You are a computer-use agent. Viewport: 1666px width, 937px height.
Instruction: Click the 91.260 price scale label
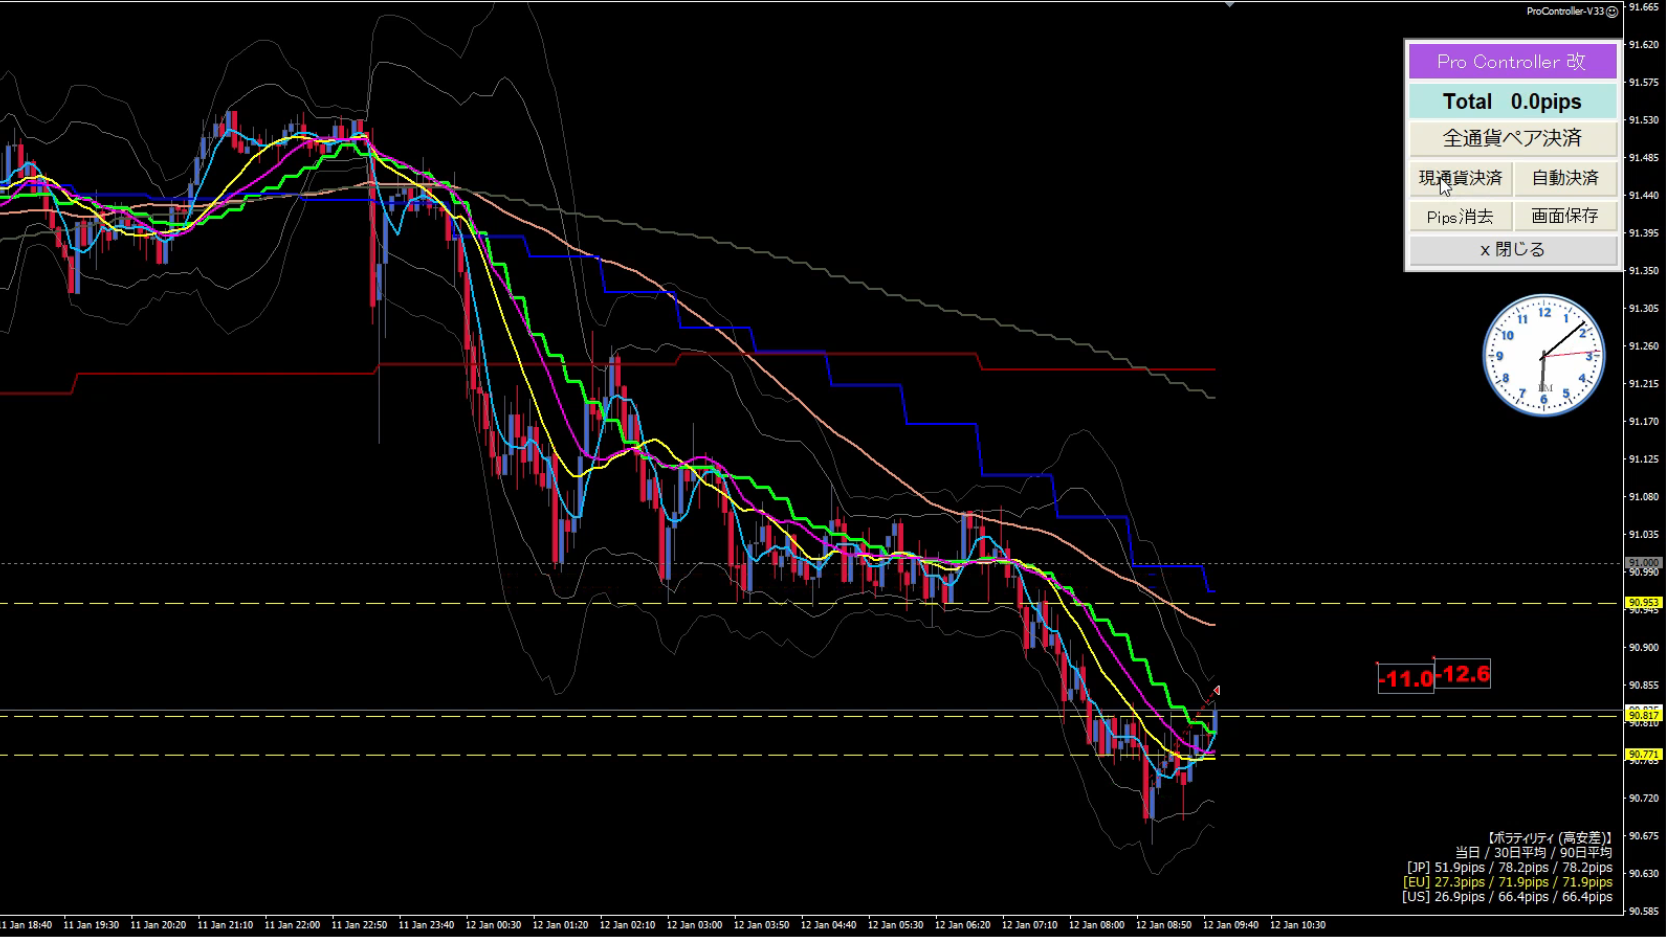coord(1644,346)
